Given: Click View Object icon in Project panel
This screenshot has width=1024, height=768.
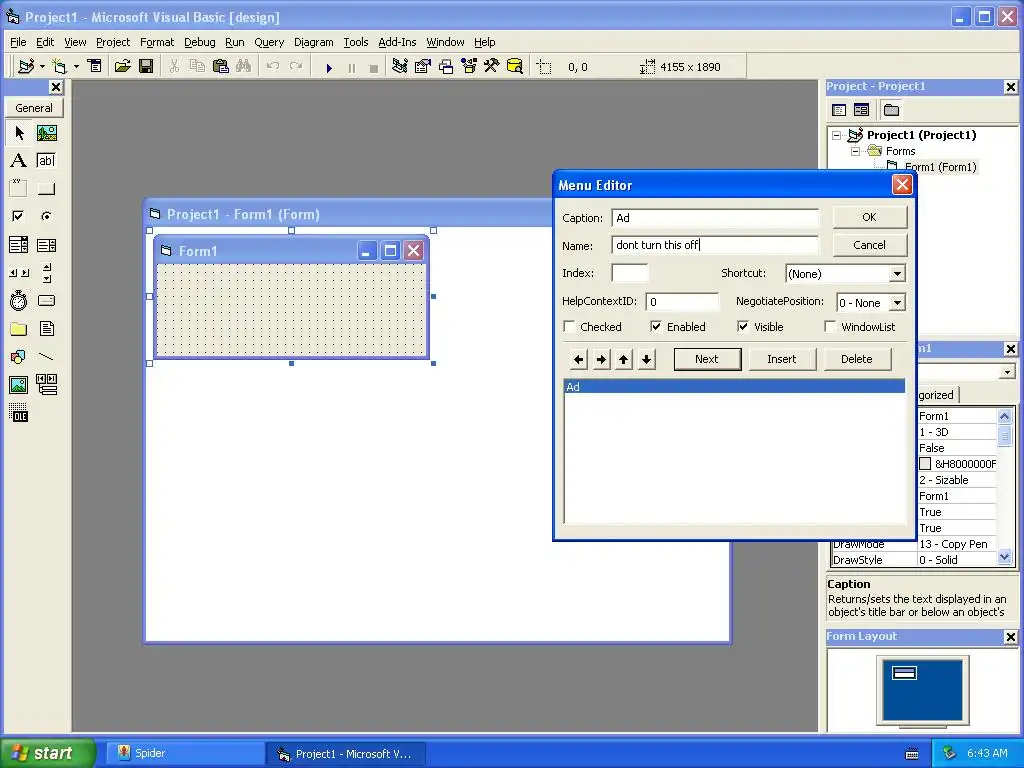Looking at the screenshot, I should pos(861,110).
